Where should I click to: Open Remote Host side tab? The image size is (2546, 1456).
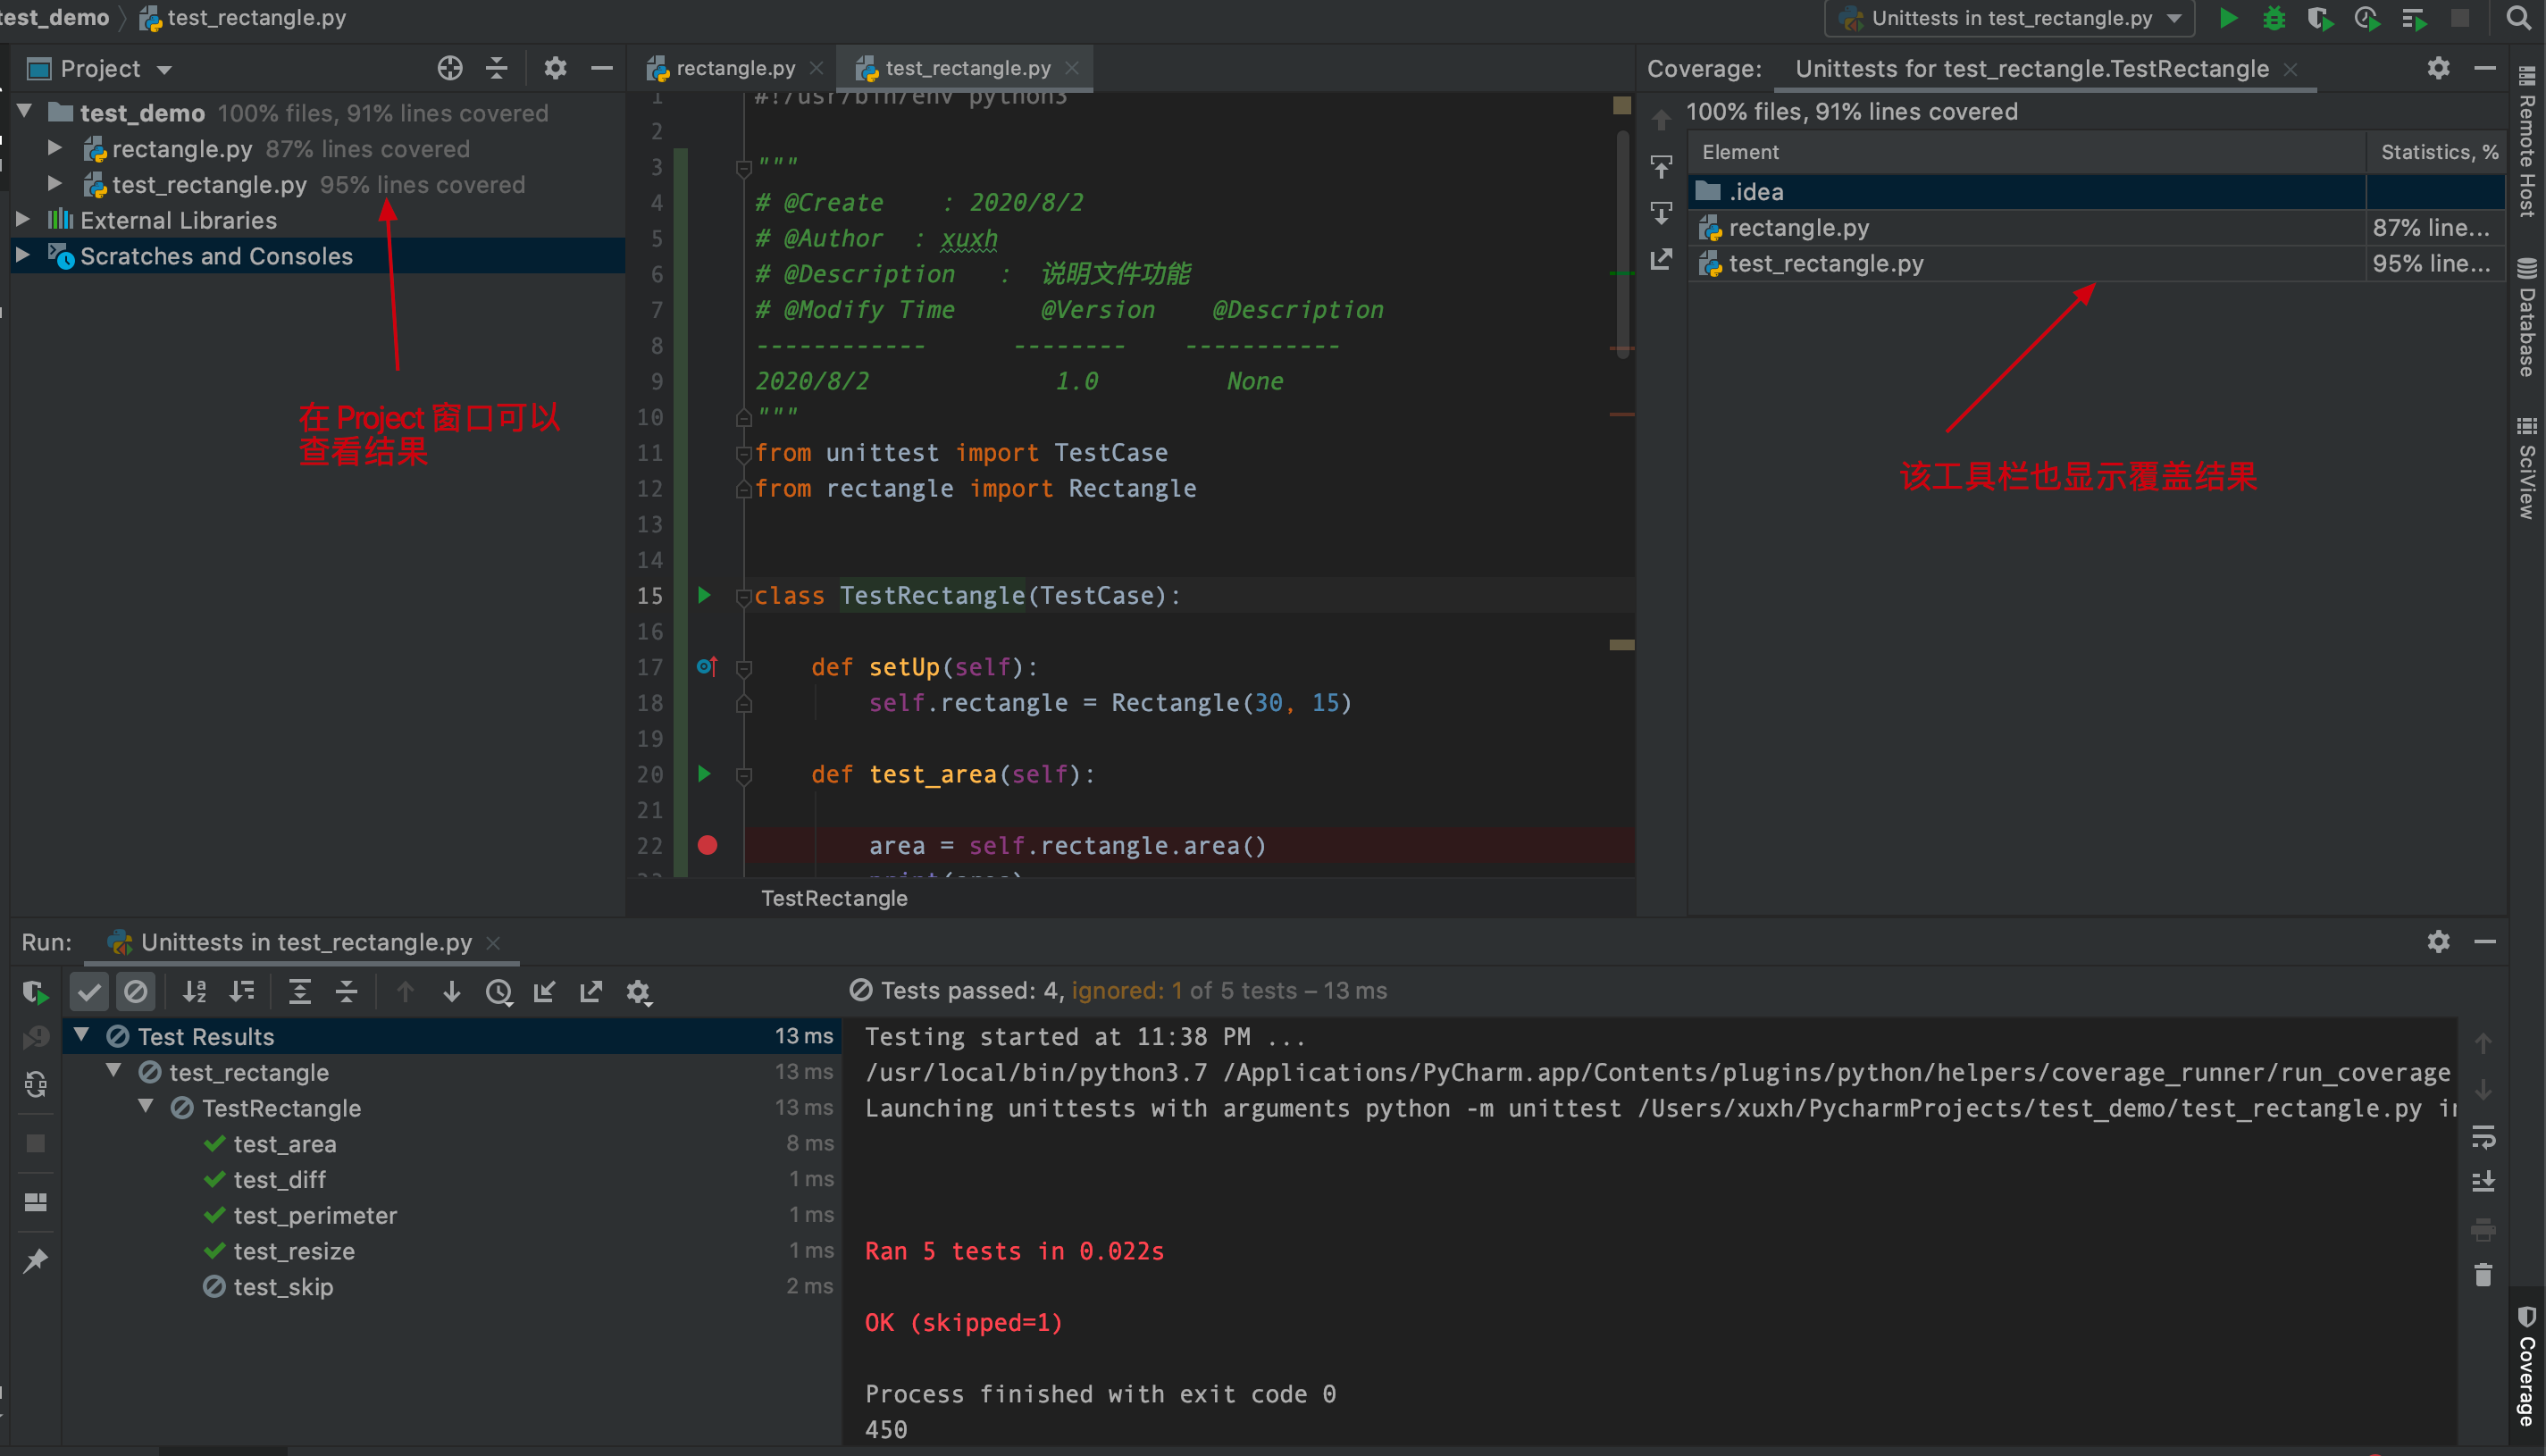pyautogui.click(x=2527, y=142)
